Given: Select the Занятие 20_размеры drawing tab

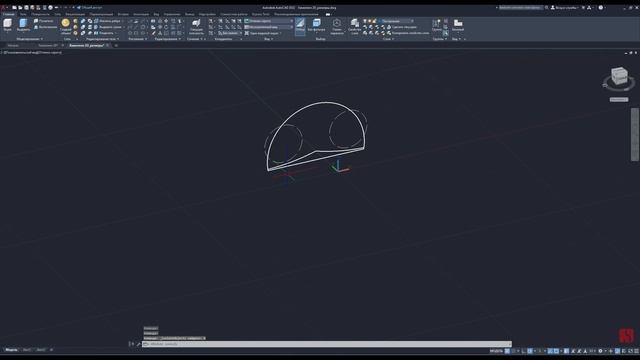Looking at the screenshot, I should pos(87,46).
